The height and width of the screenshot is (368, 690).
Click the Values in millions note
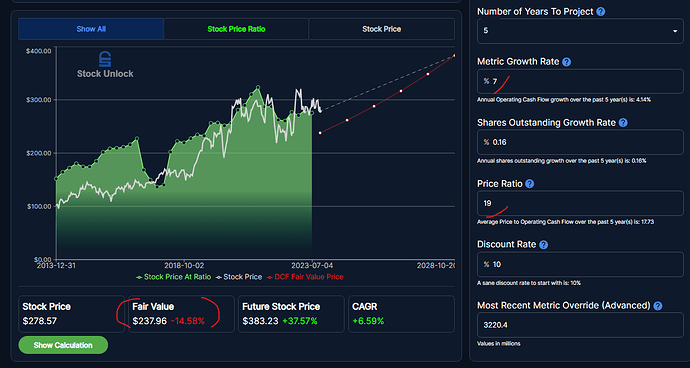499,343
